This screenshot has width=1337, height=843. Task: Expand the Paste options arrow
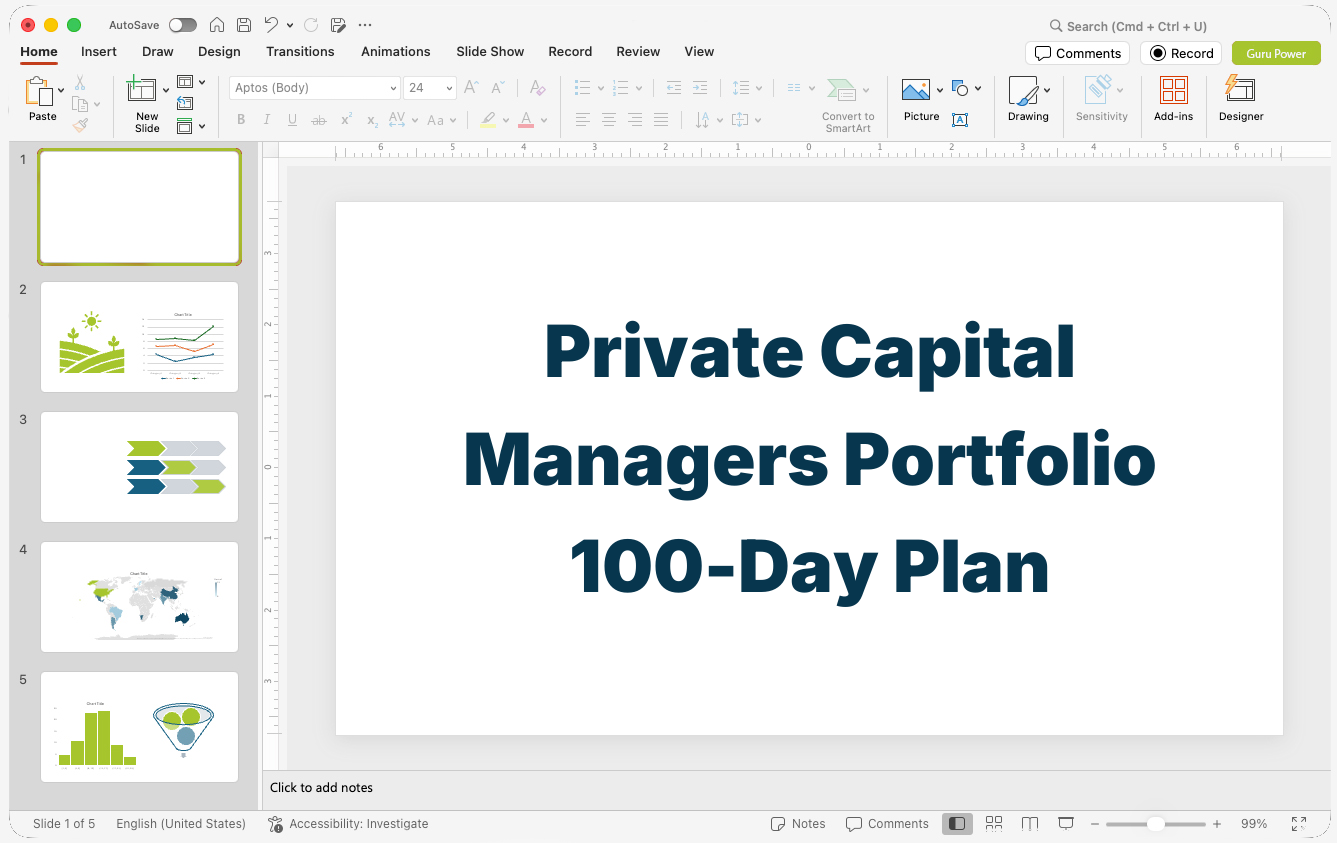tap(61, 90)
